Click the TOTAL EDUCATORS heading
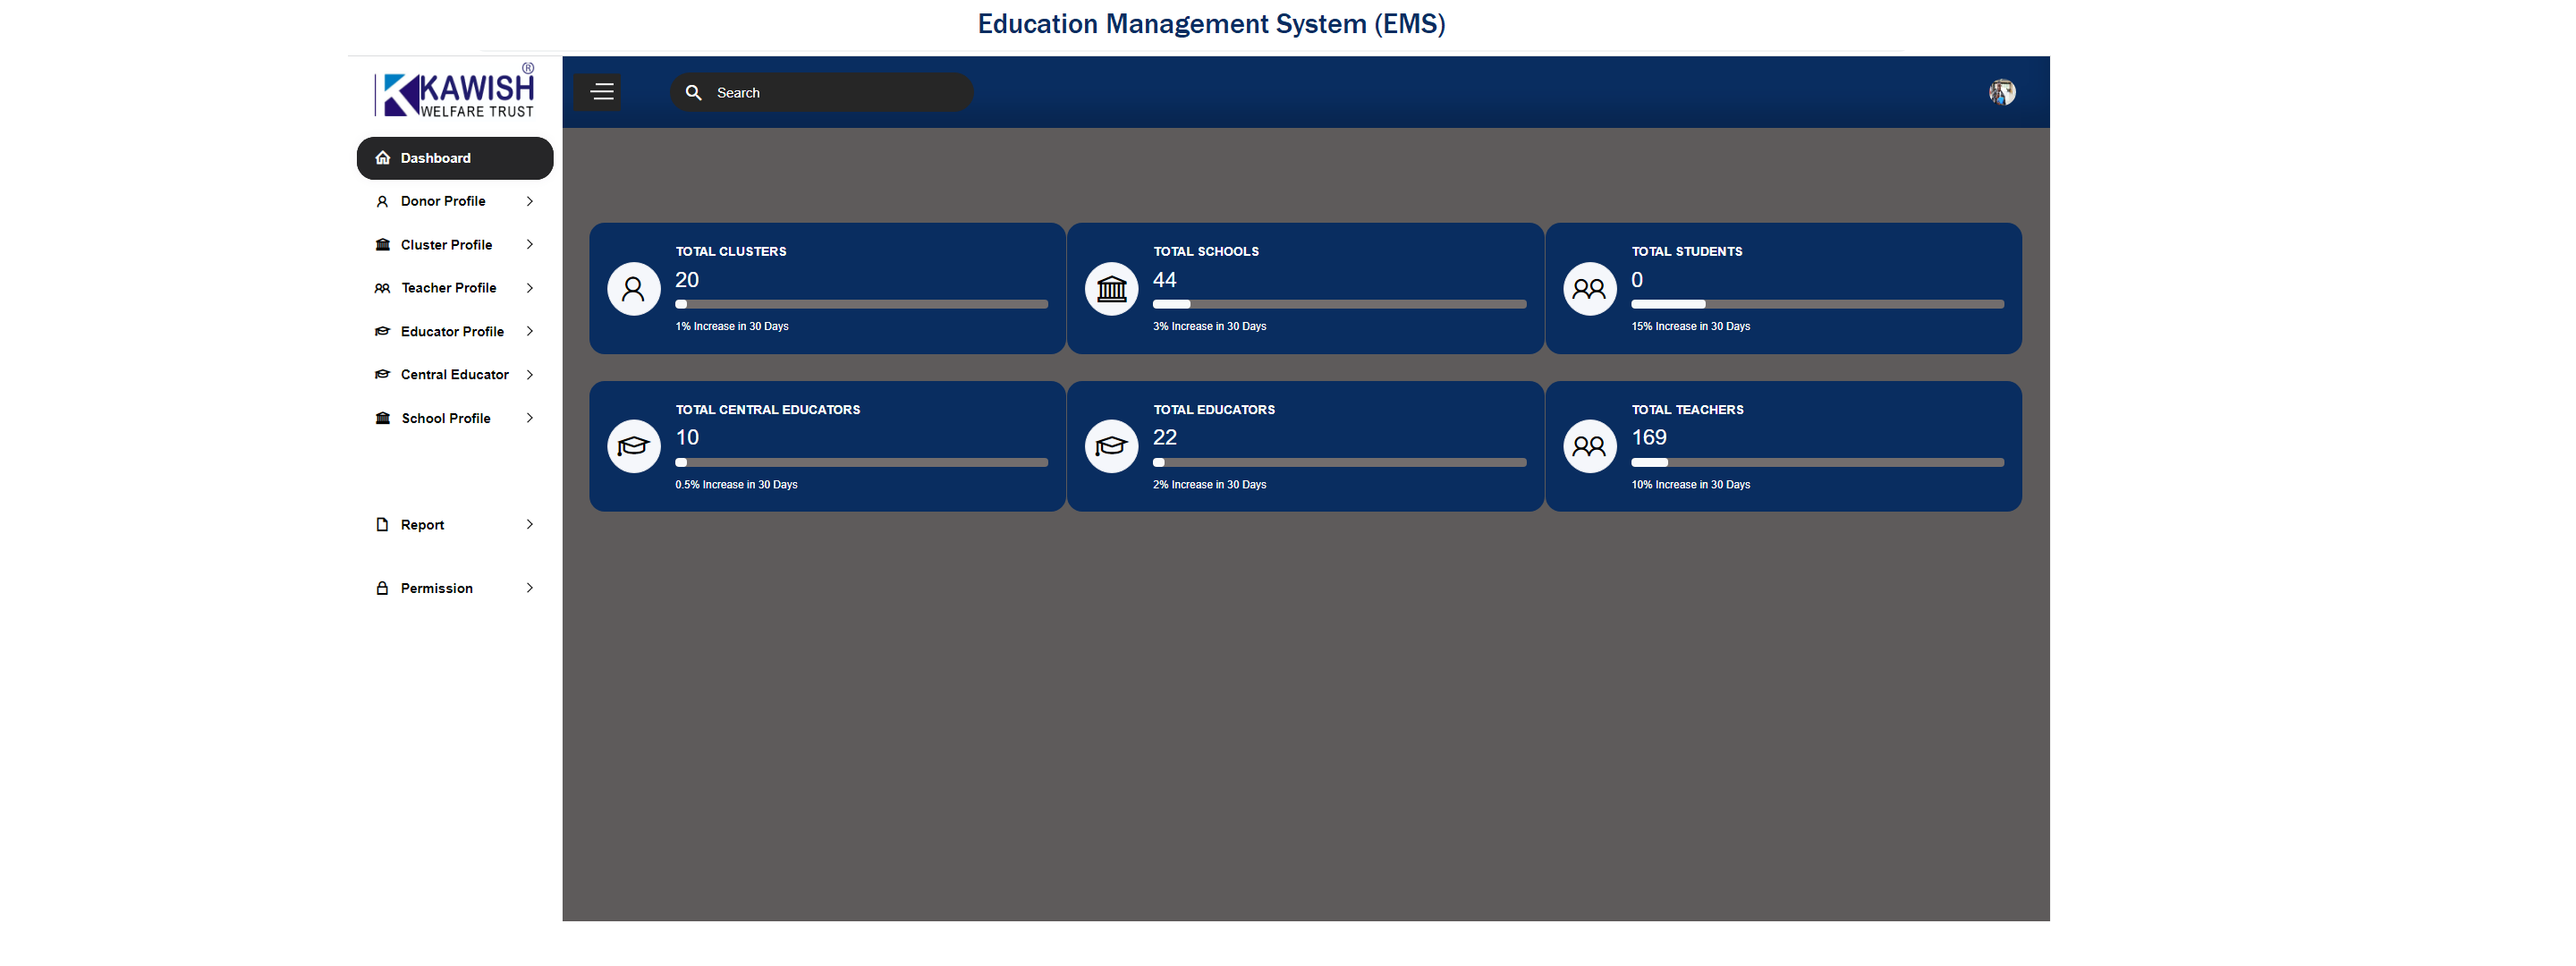The width and height of the screenshot is (2576, 966). click(x=1214, y=410)
